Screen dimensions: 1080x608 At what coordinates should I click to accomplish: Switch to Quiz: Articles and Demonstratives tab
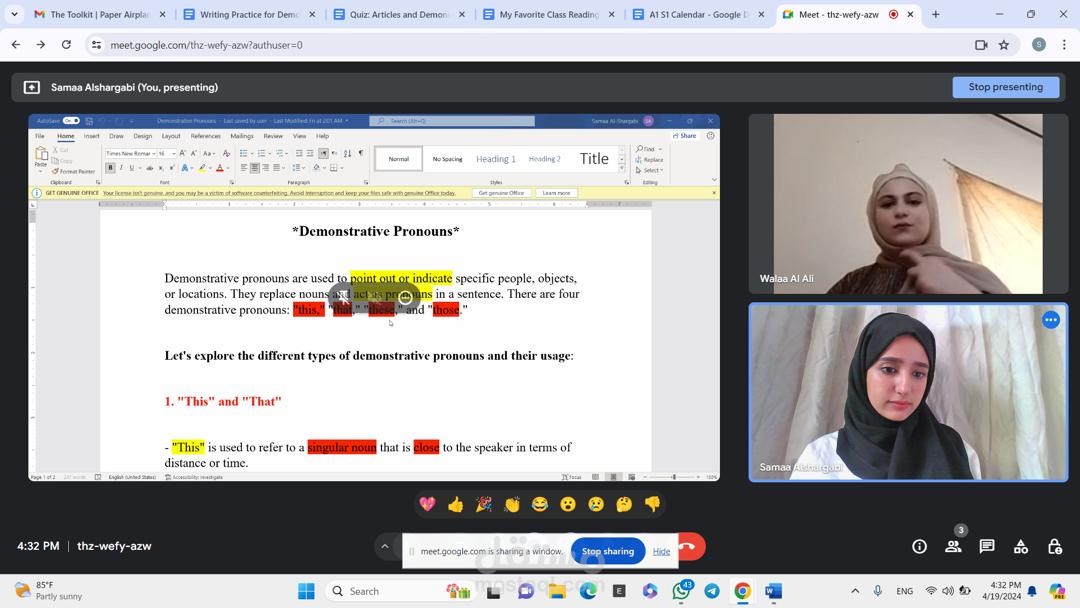[x=399, y=14]
